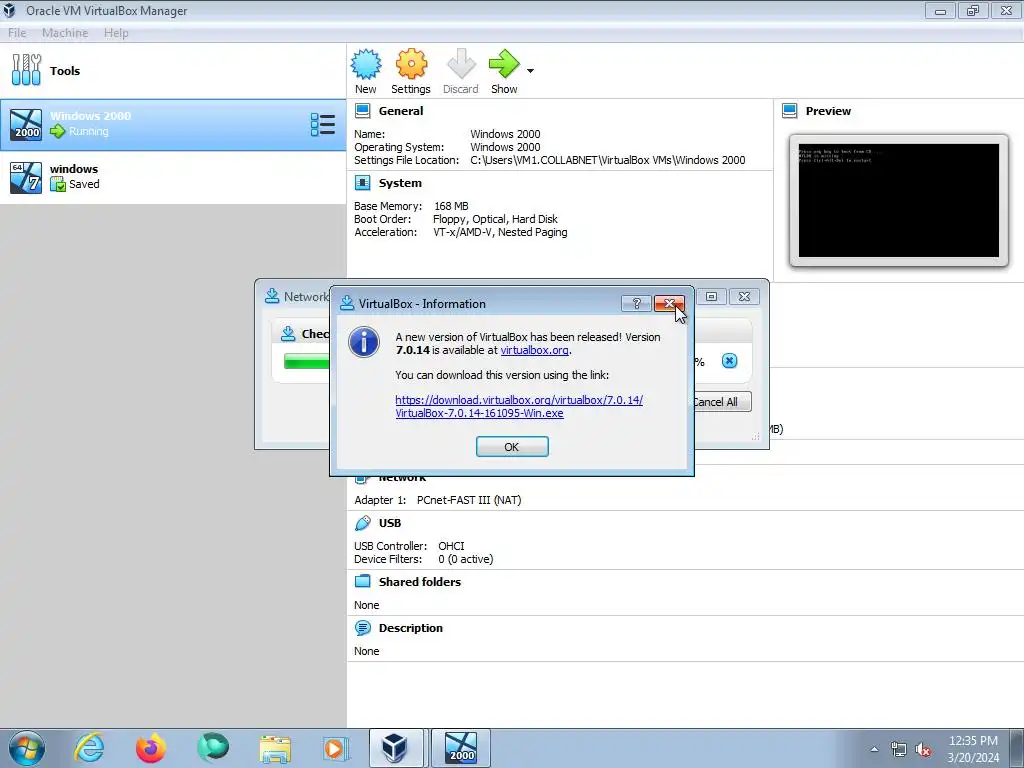
Task: Open the VirtualBox 7.0.14 download link
Action: click(519, 406)
